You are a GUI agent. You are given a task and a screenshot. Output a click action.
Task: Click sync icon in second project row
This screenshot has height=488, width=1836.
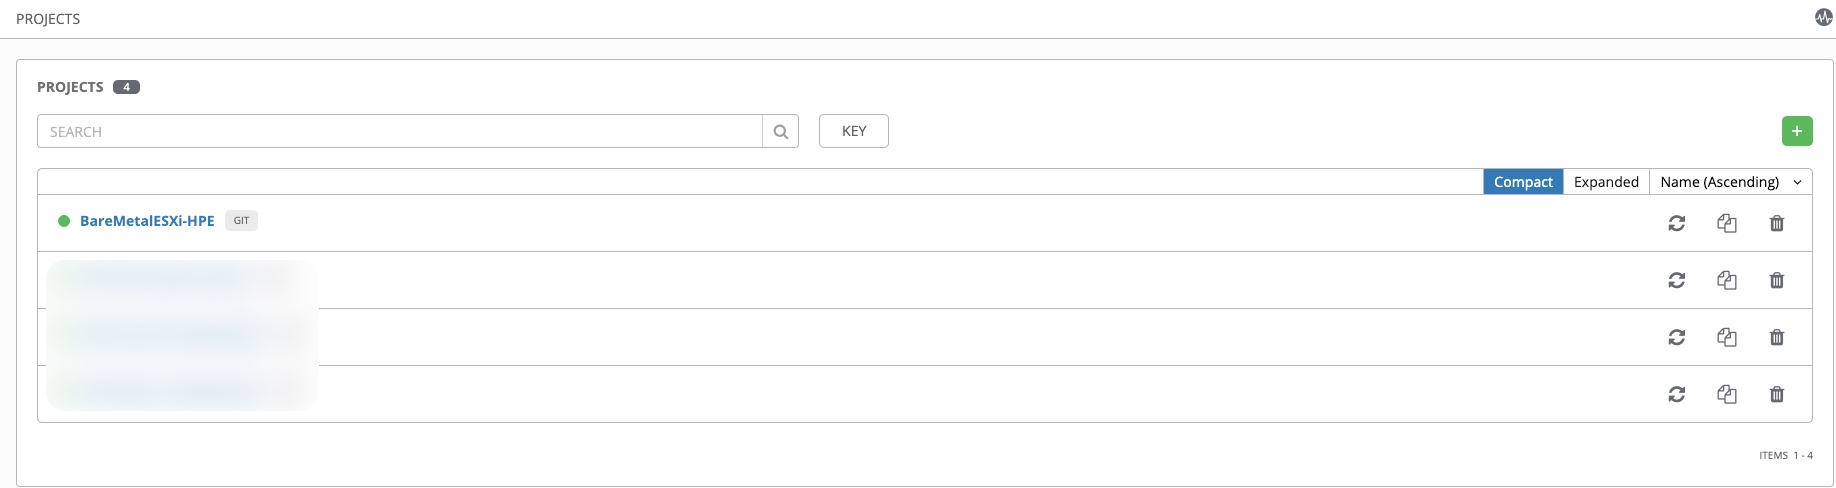coord(1677,280)
